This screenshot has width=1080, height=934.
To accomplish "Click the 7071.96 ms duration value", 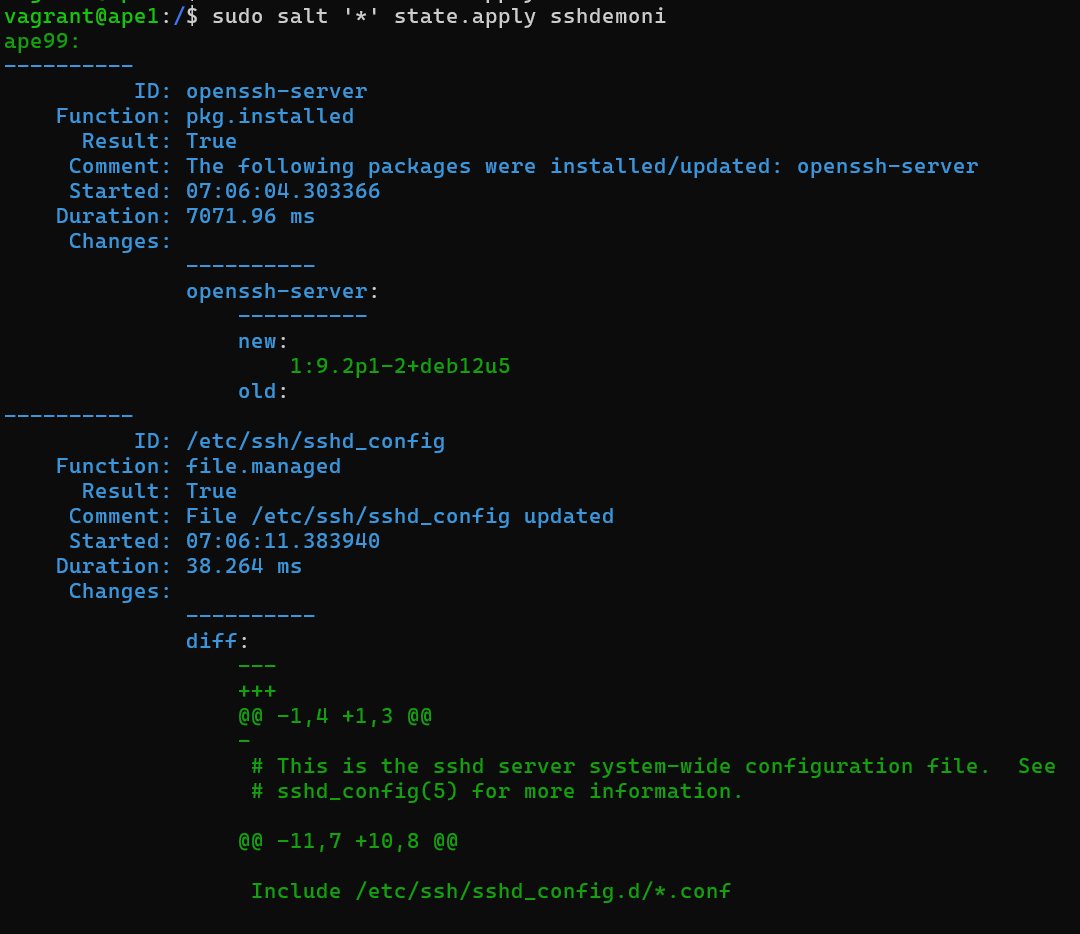I will pos(250,216).
